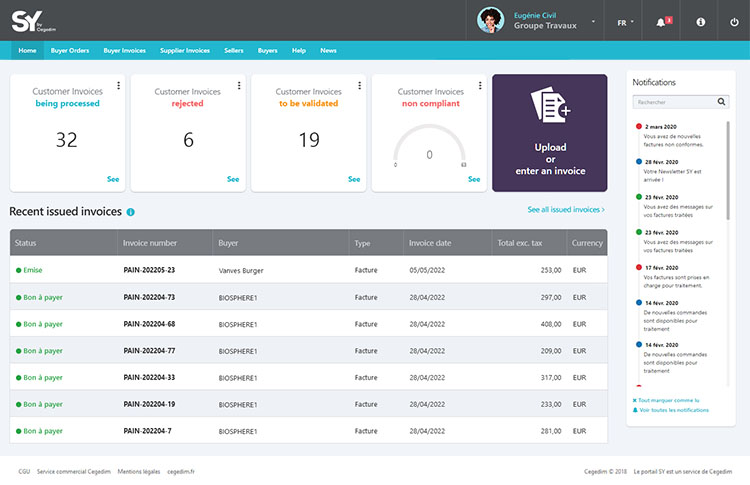Open the Supplier Invoices menu
Image resolution: width=750 pixels, height=485 pixels.
[185, 50]
